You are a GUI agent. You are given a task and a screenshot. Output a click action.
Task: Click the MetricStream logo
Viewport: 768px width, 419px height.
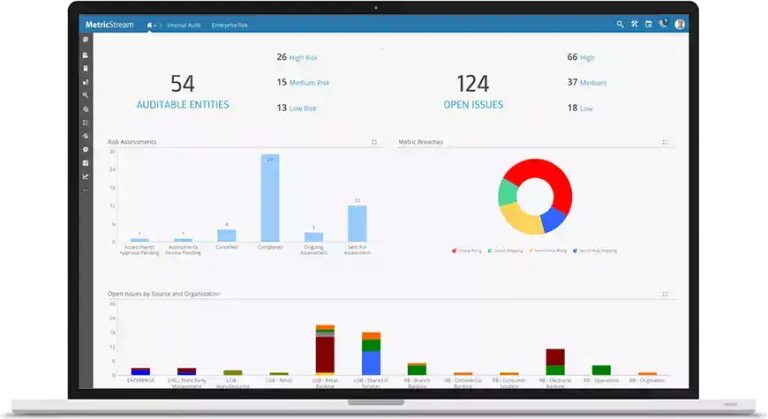pyautogui.click(x=110, y=24)
